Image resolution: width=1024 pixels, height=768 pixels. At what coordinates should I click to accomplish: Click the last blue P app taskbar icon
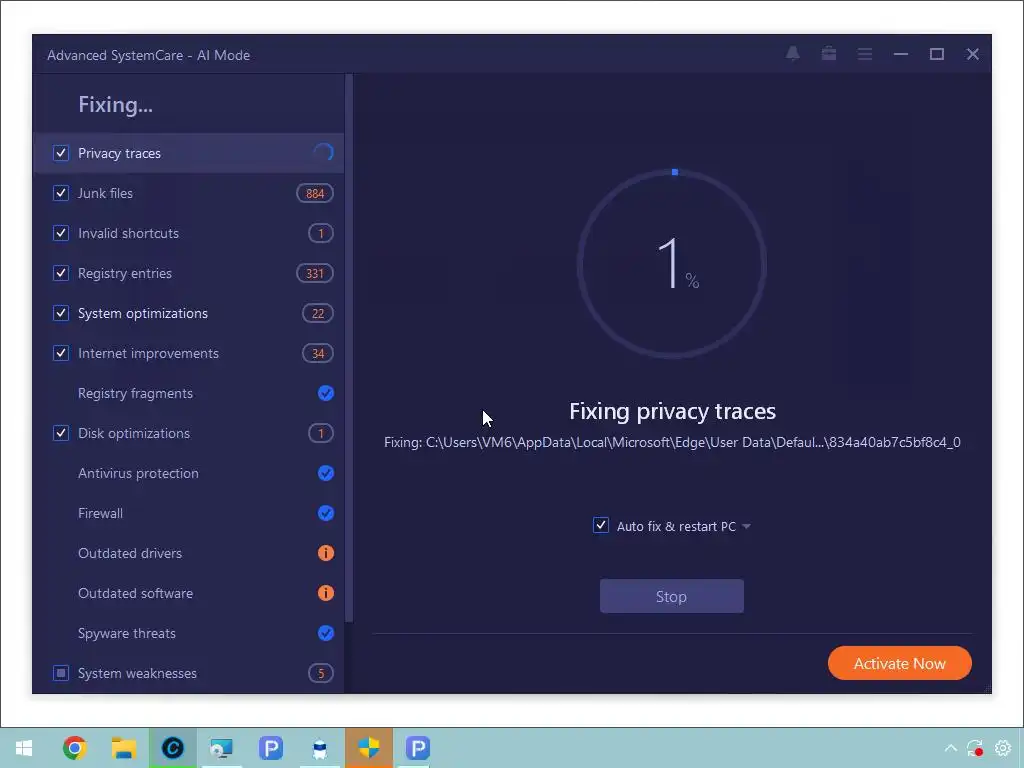[x=418, y=748]
